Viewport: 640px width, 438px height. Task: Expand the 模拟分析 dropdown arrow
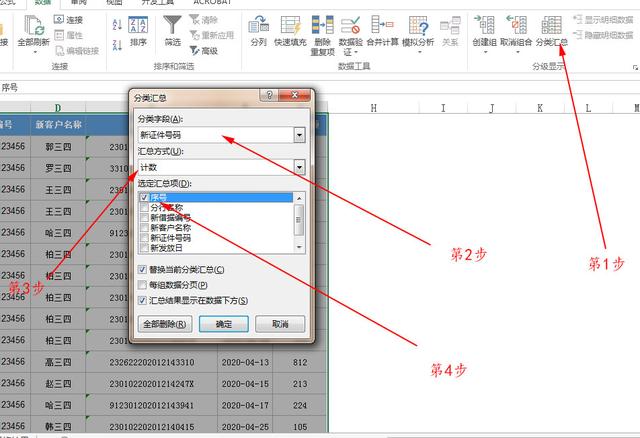(419, 52)
